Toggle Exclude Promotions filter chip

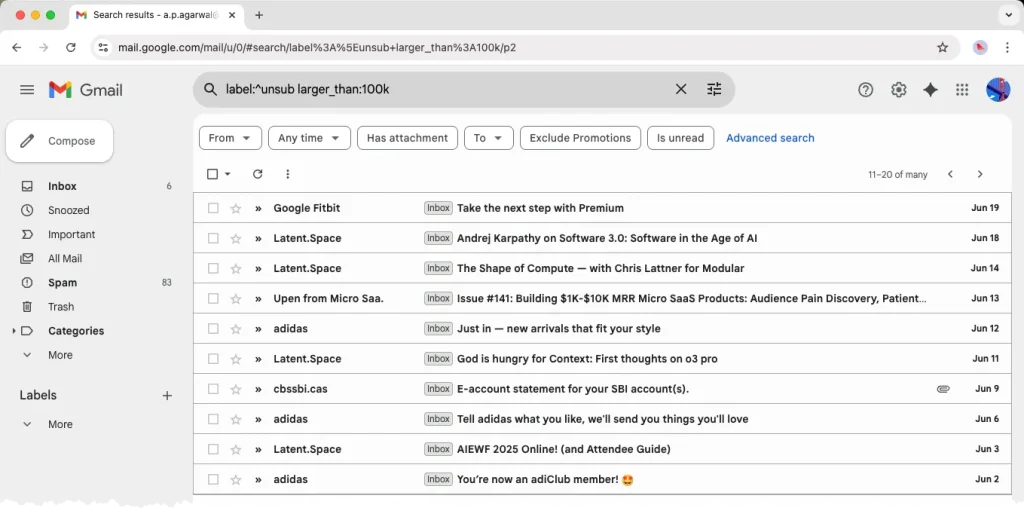[580, 138]
